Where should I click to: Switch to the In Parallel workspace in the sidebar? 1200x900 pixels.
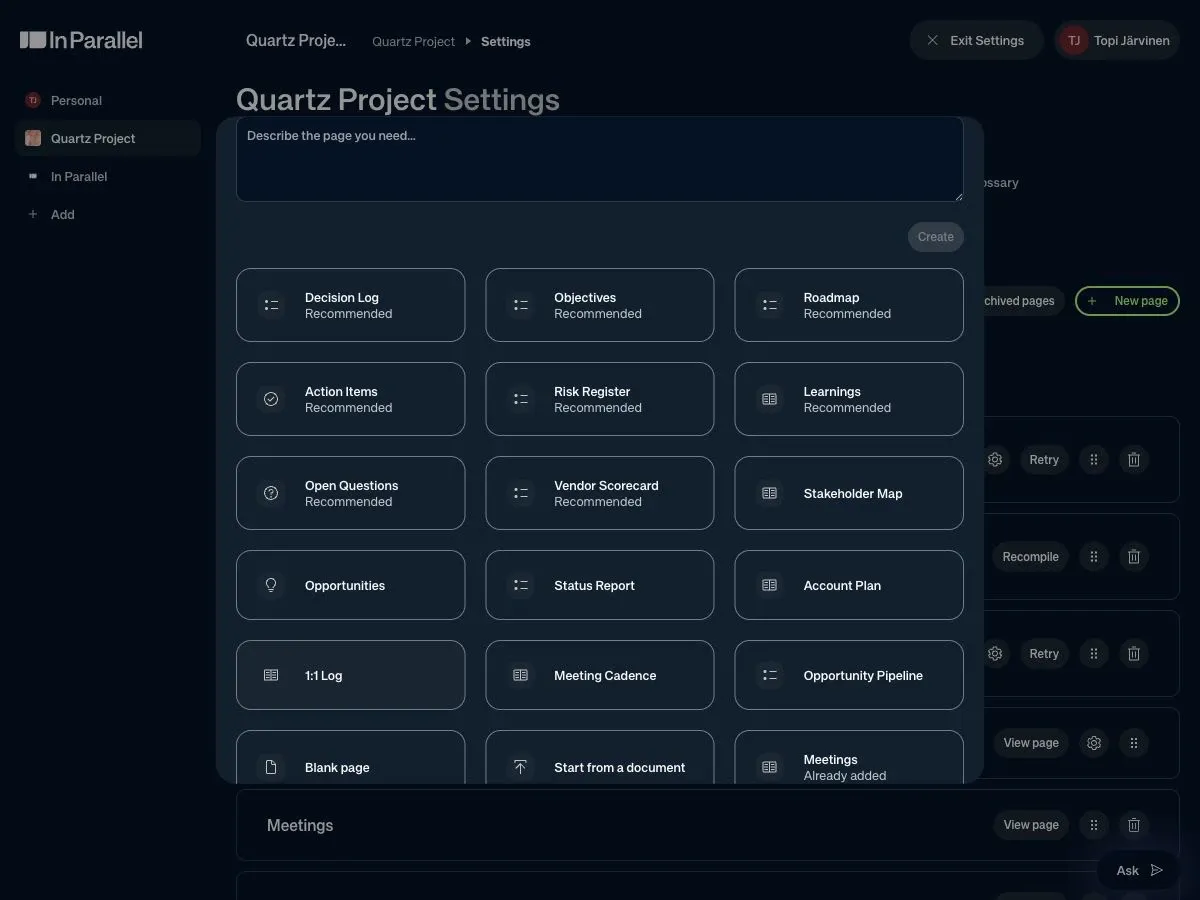tap(108, 176)
